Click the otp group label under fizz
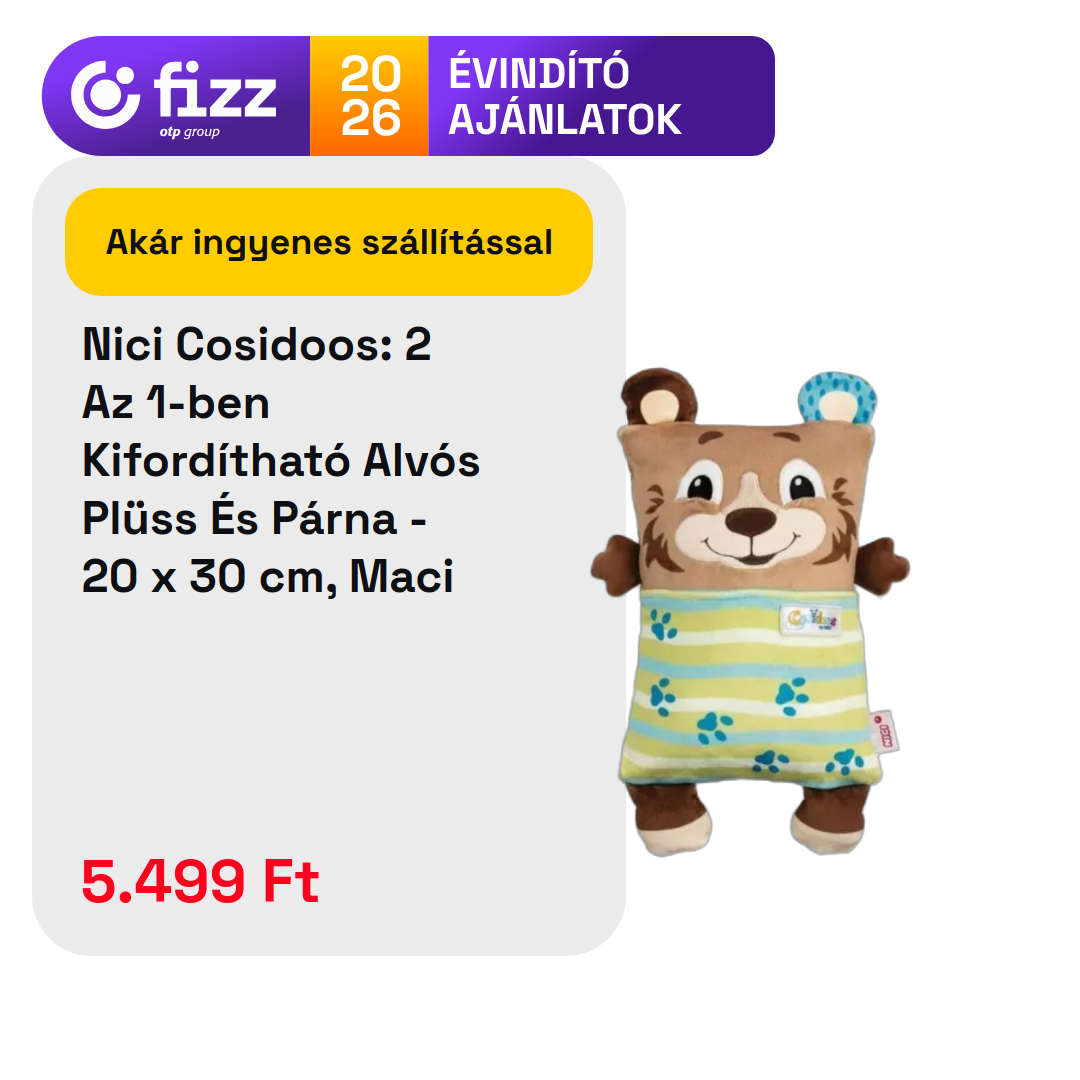The height and width of the screenshot is (1080, 1080). point(189,132)
